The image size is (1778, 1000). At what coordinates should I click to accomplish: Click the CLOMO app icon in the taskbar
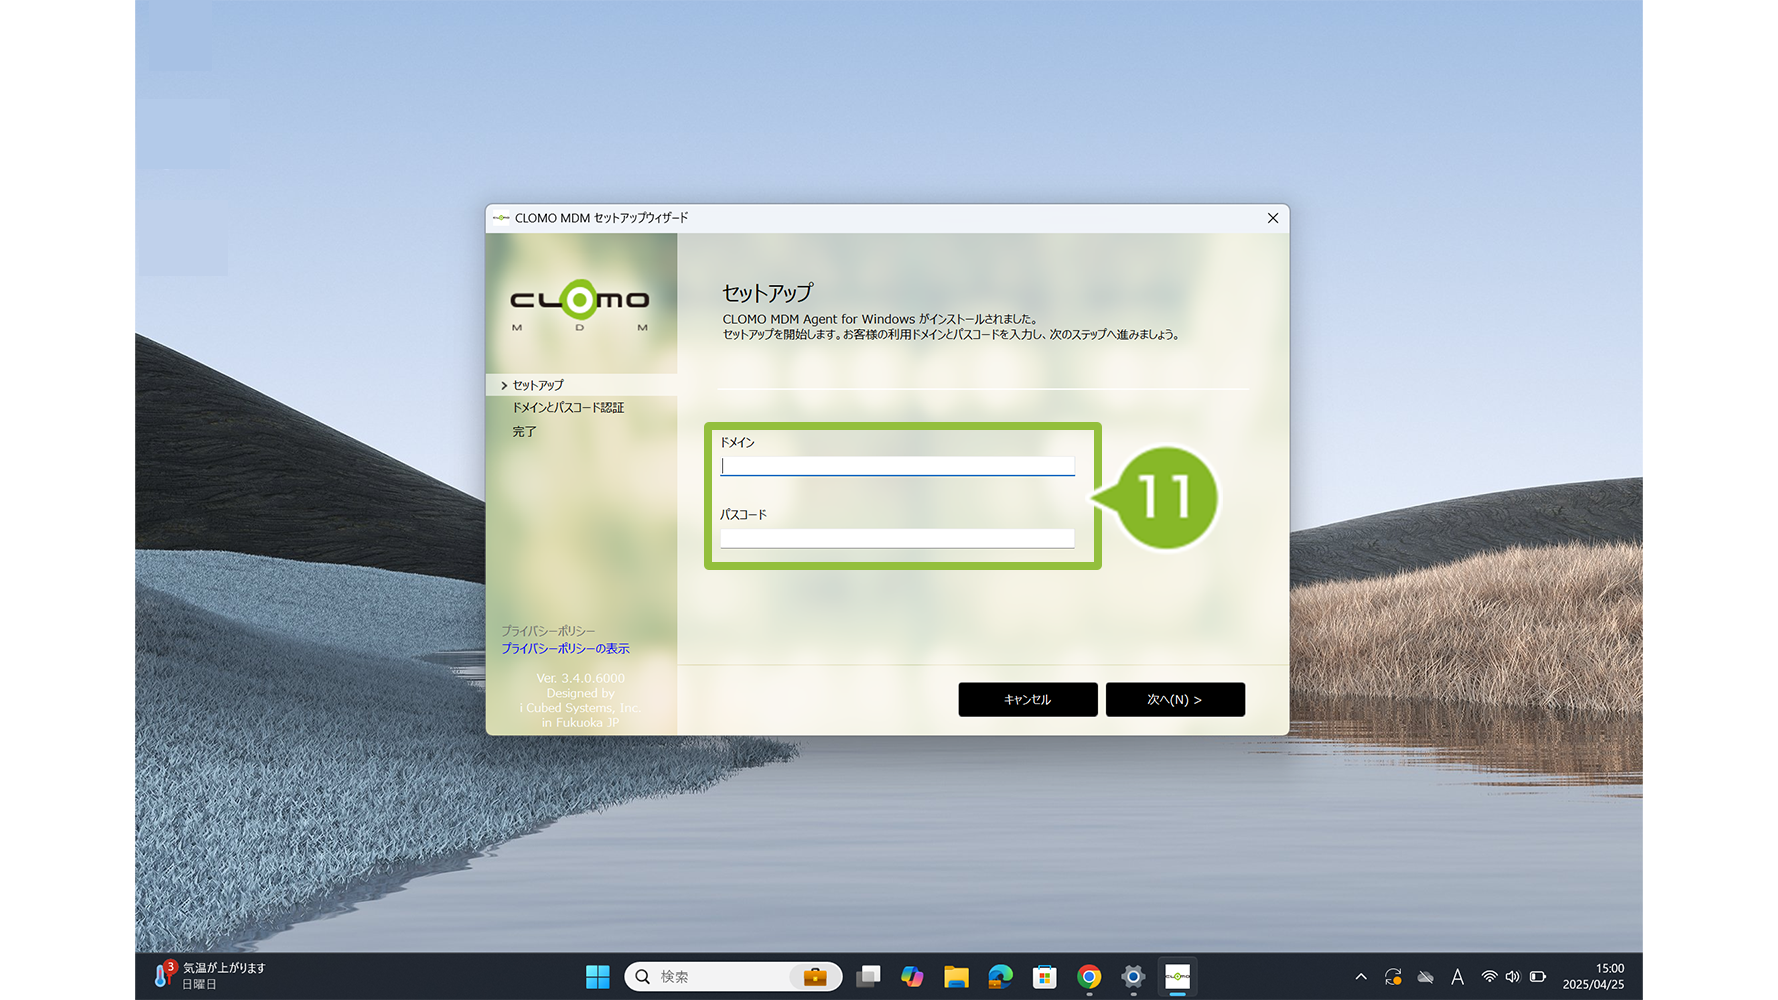click(x=1178, y=977)
